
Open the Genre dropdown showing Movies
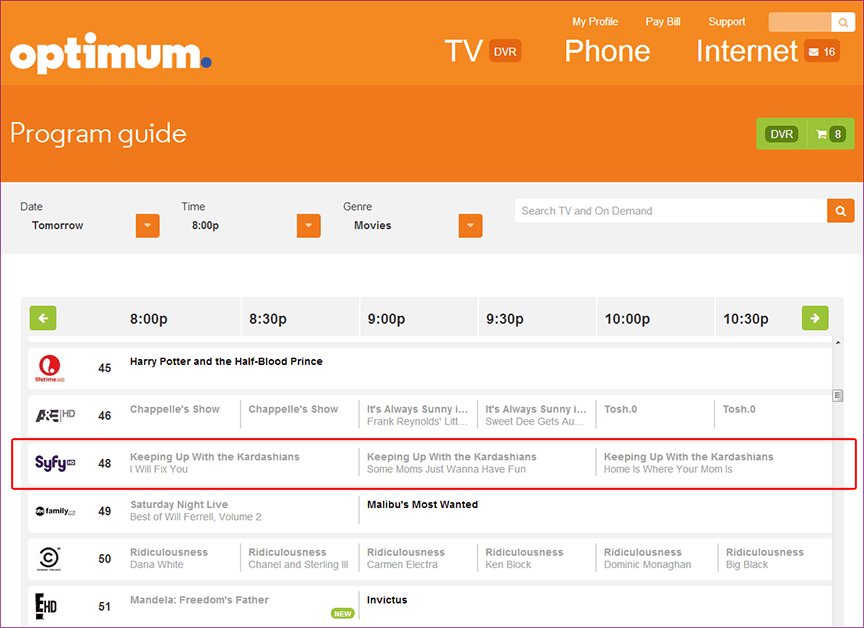pyautogui.click(x=470, y=226)
